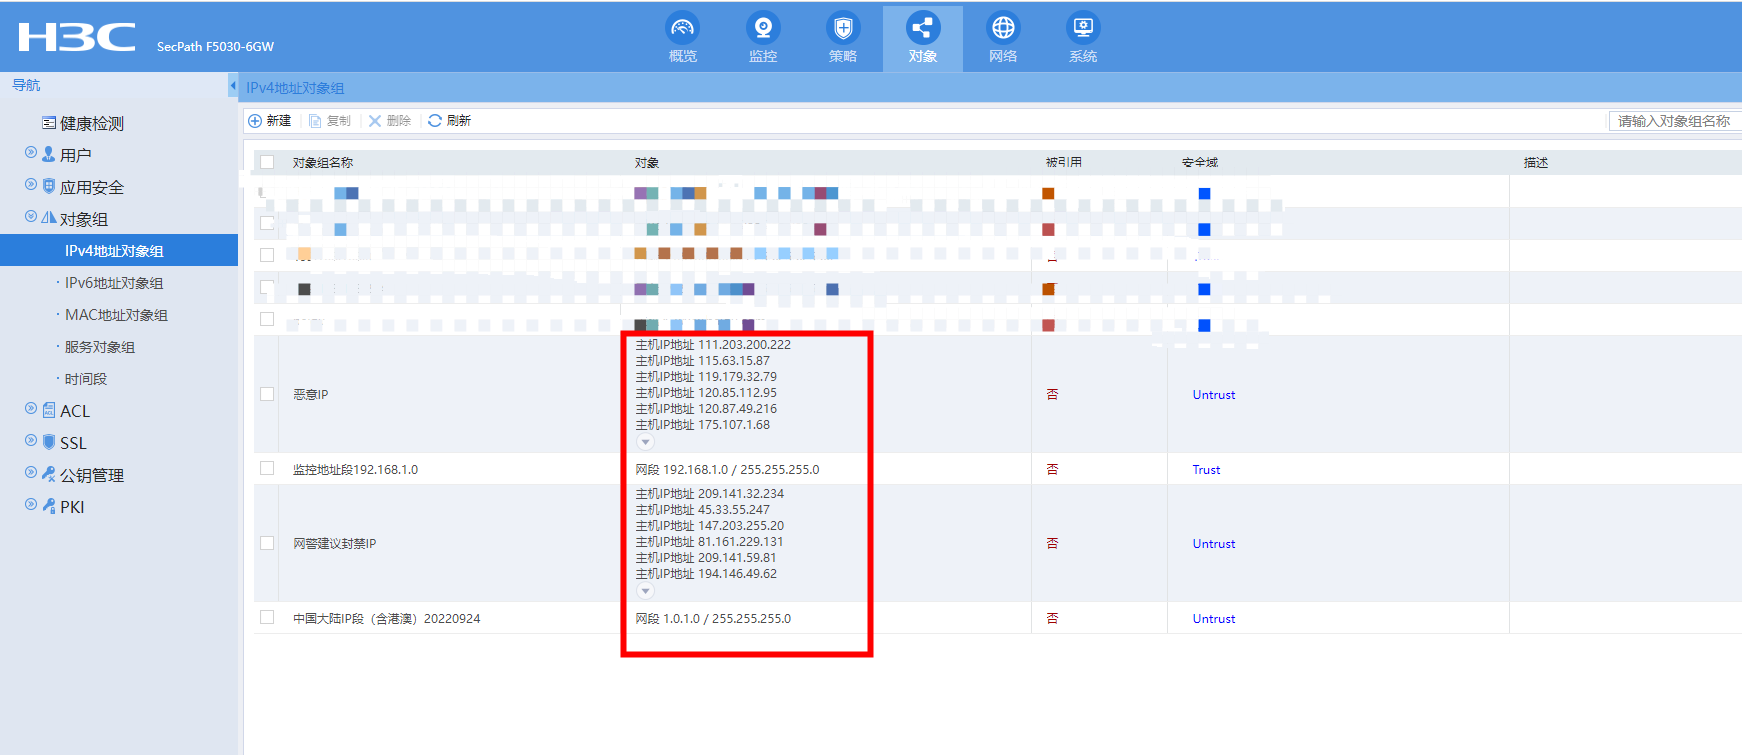The width and height of the screenshot is (1742, 755).
Task: Check the 中国大陆IP段 (含港澳) 20220924 row checkbox
Action: (267, 617)
